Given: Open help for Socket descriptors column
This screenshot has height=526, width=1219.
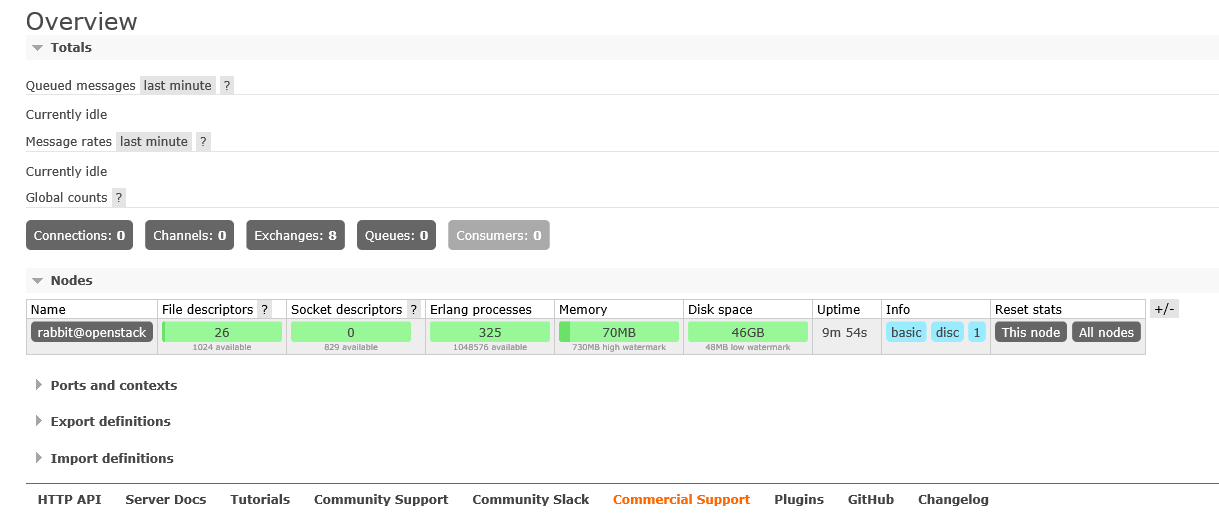Looking at the screenshot, I should [x=413, y=310].
